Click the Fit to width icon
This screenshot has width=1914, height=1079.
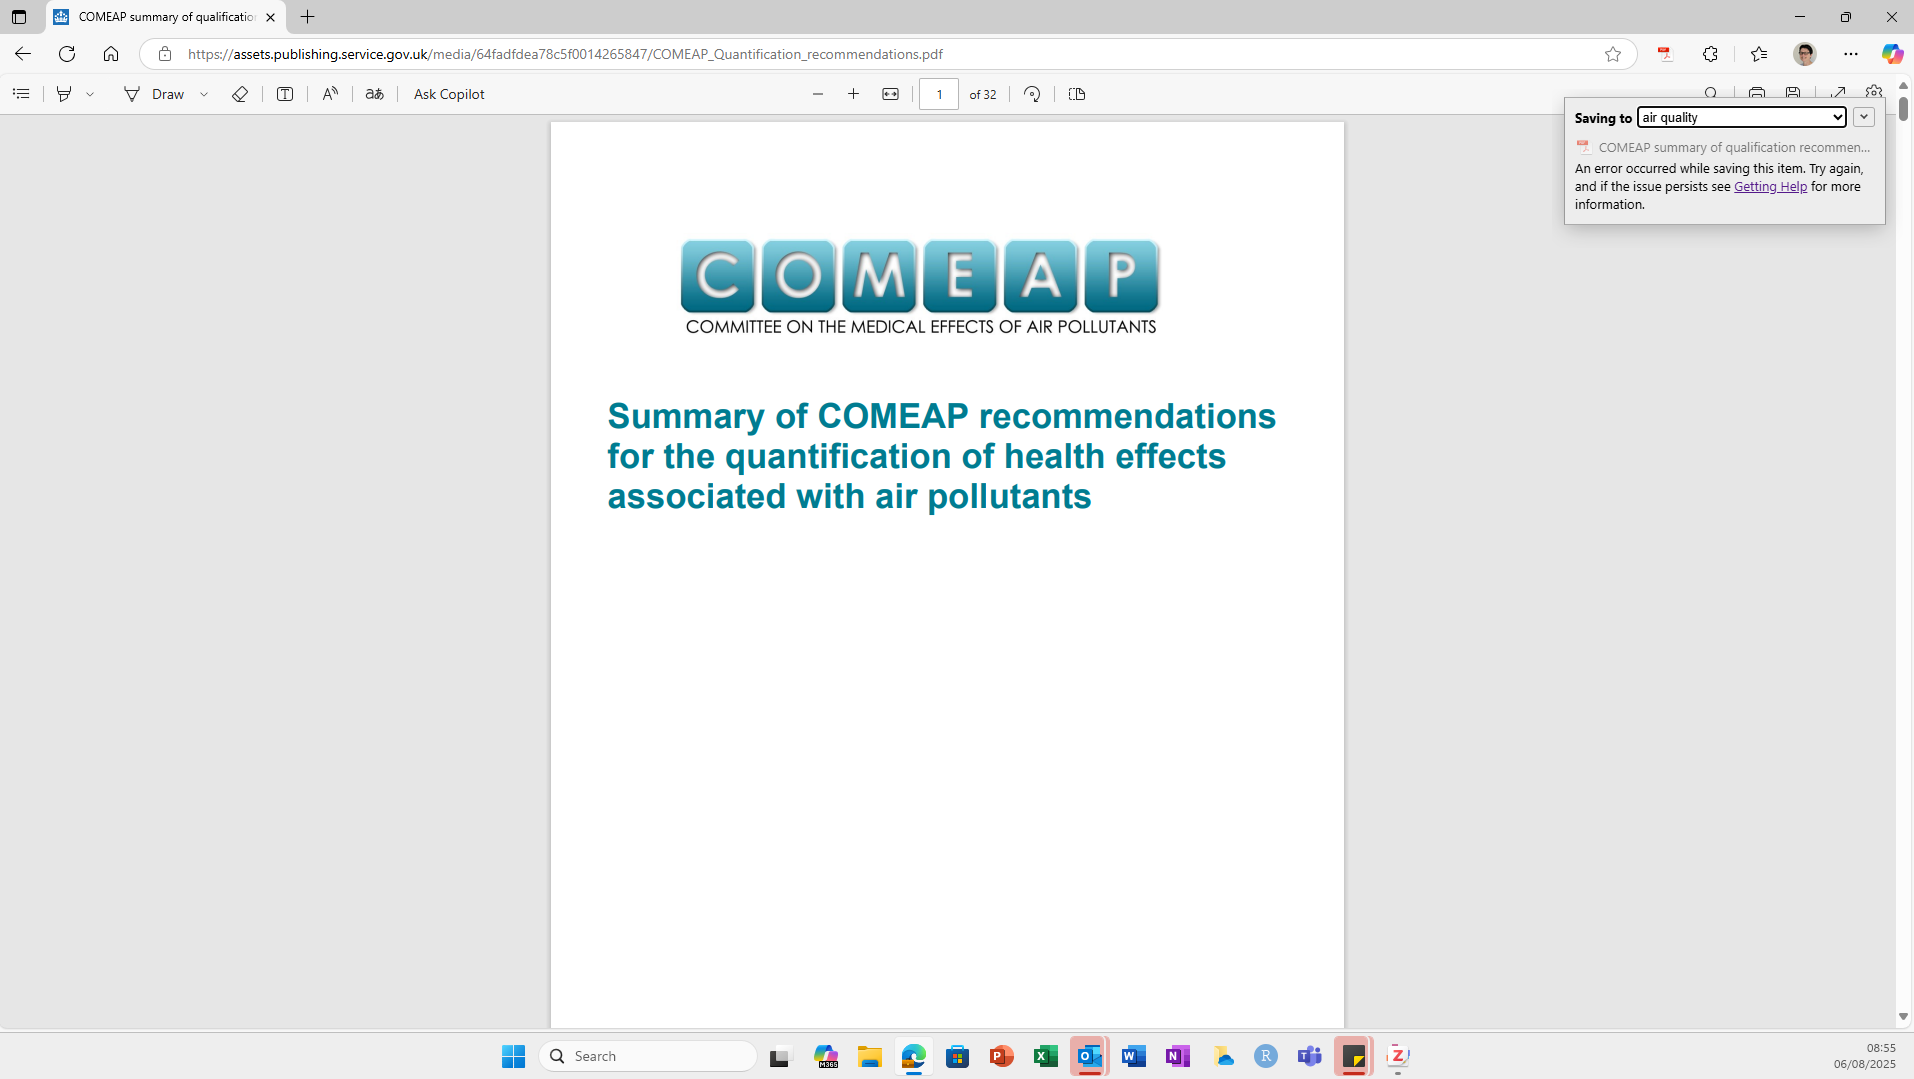[x=890, y=94]
